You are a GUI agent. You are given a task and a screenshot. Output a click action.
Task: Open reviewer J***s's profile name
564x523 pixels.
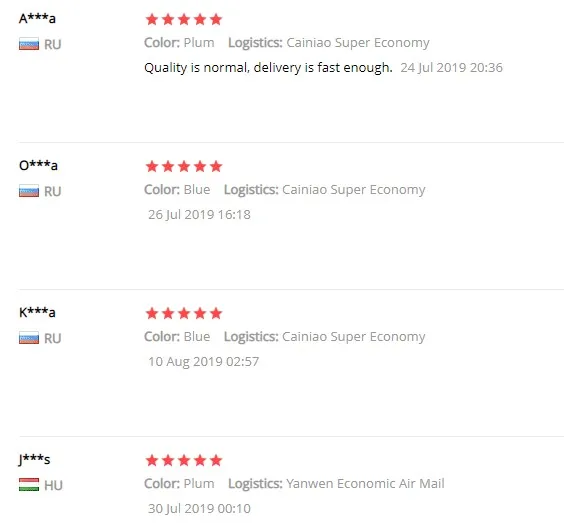tap(35, 459)
